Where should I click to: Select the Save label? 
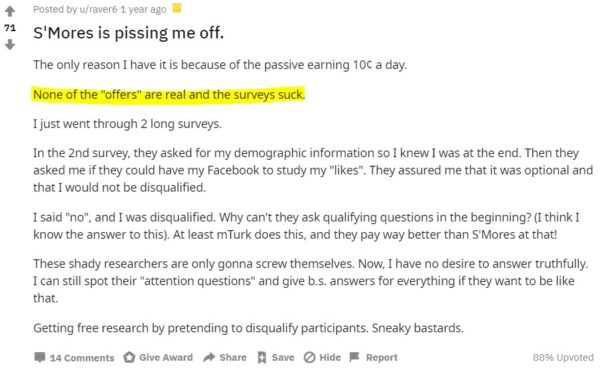point(283,357)
